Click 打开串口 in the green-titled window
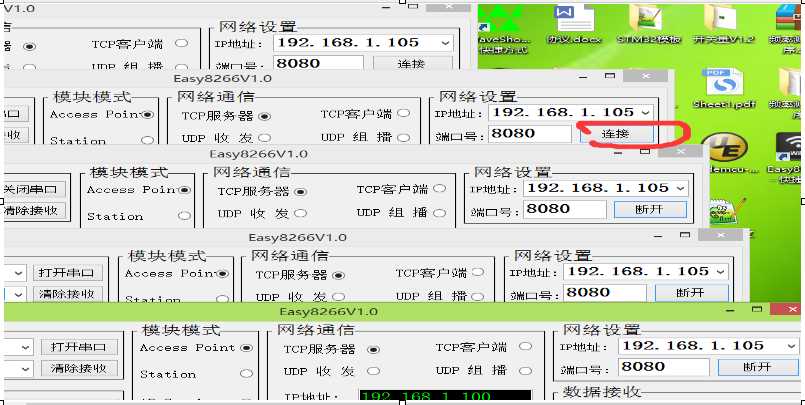This screenshot has height=405, width=805. [78, 348]
